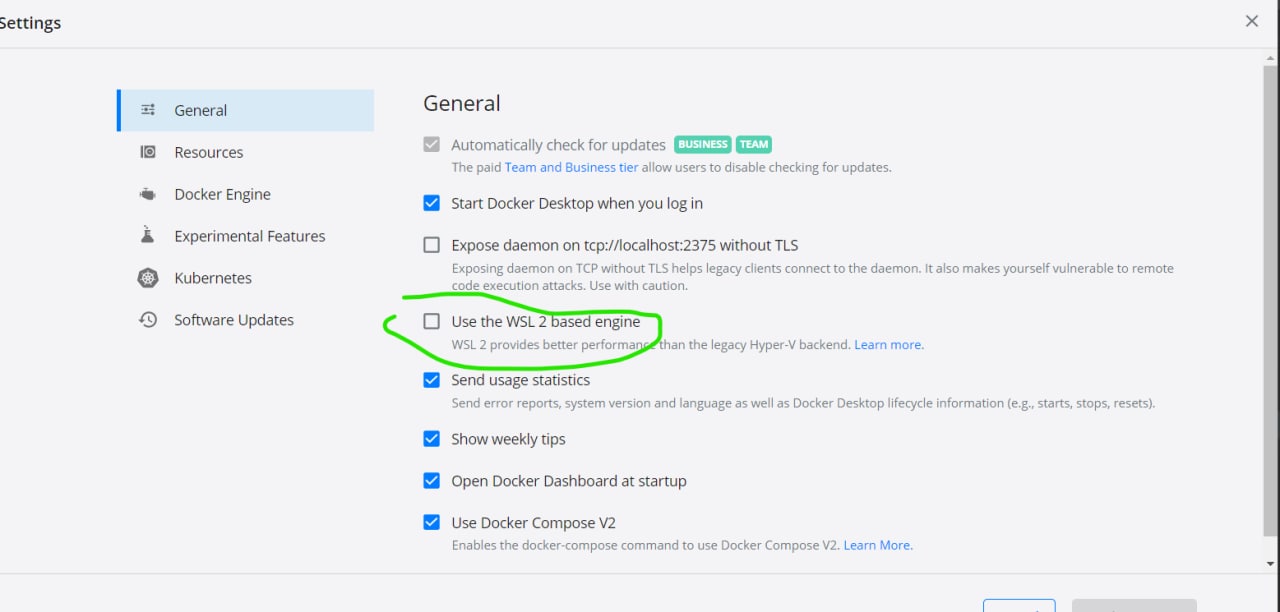Viewport: 1280px width, 612px height.
Task: Uncheck Open Docker Dashboard at startup
Action: [431, 481]
